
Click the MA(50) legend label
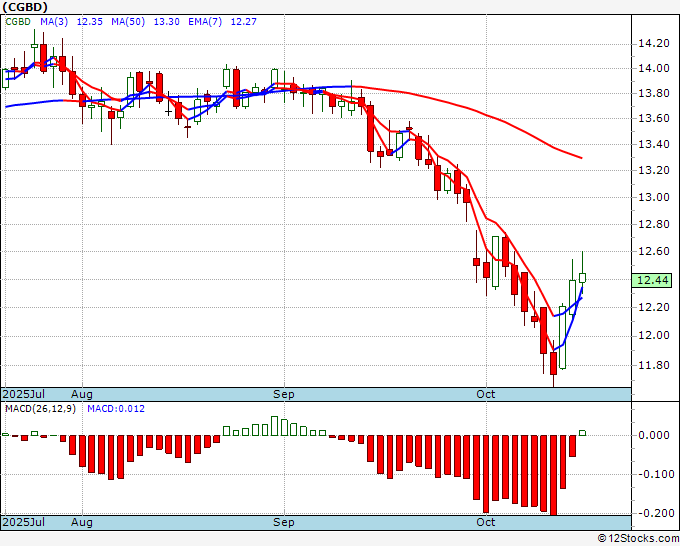pyautogui.click(x=128, y=22)
